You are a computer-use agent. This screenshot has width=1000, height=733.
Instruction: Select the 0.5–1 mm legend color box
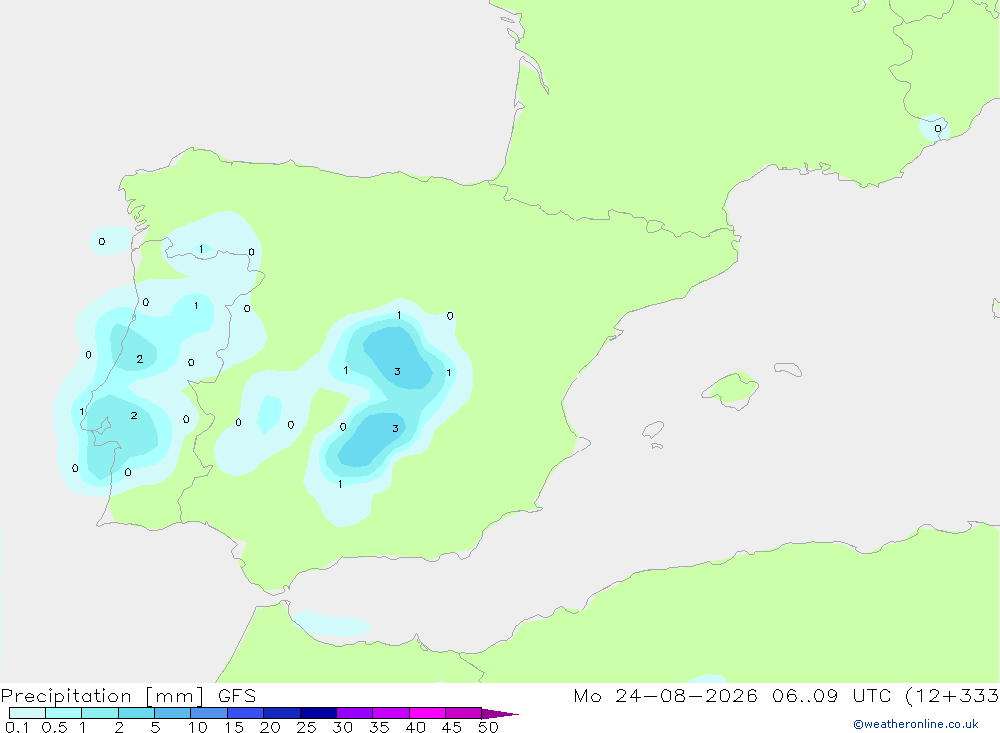click(64, 713)
